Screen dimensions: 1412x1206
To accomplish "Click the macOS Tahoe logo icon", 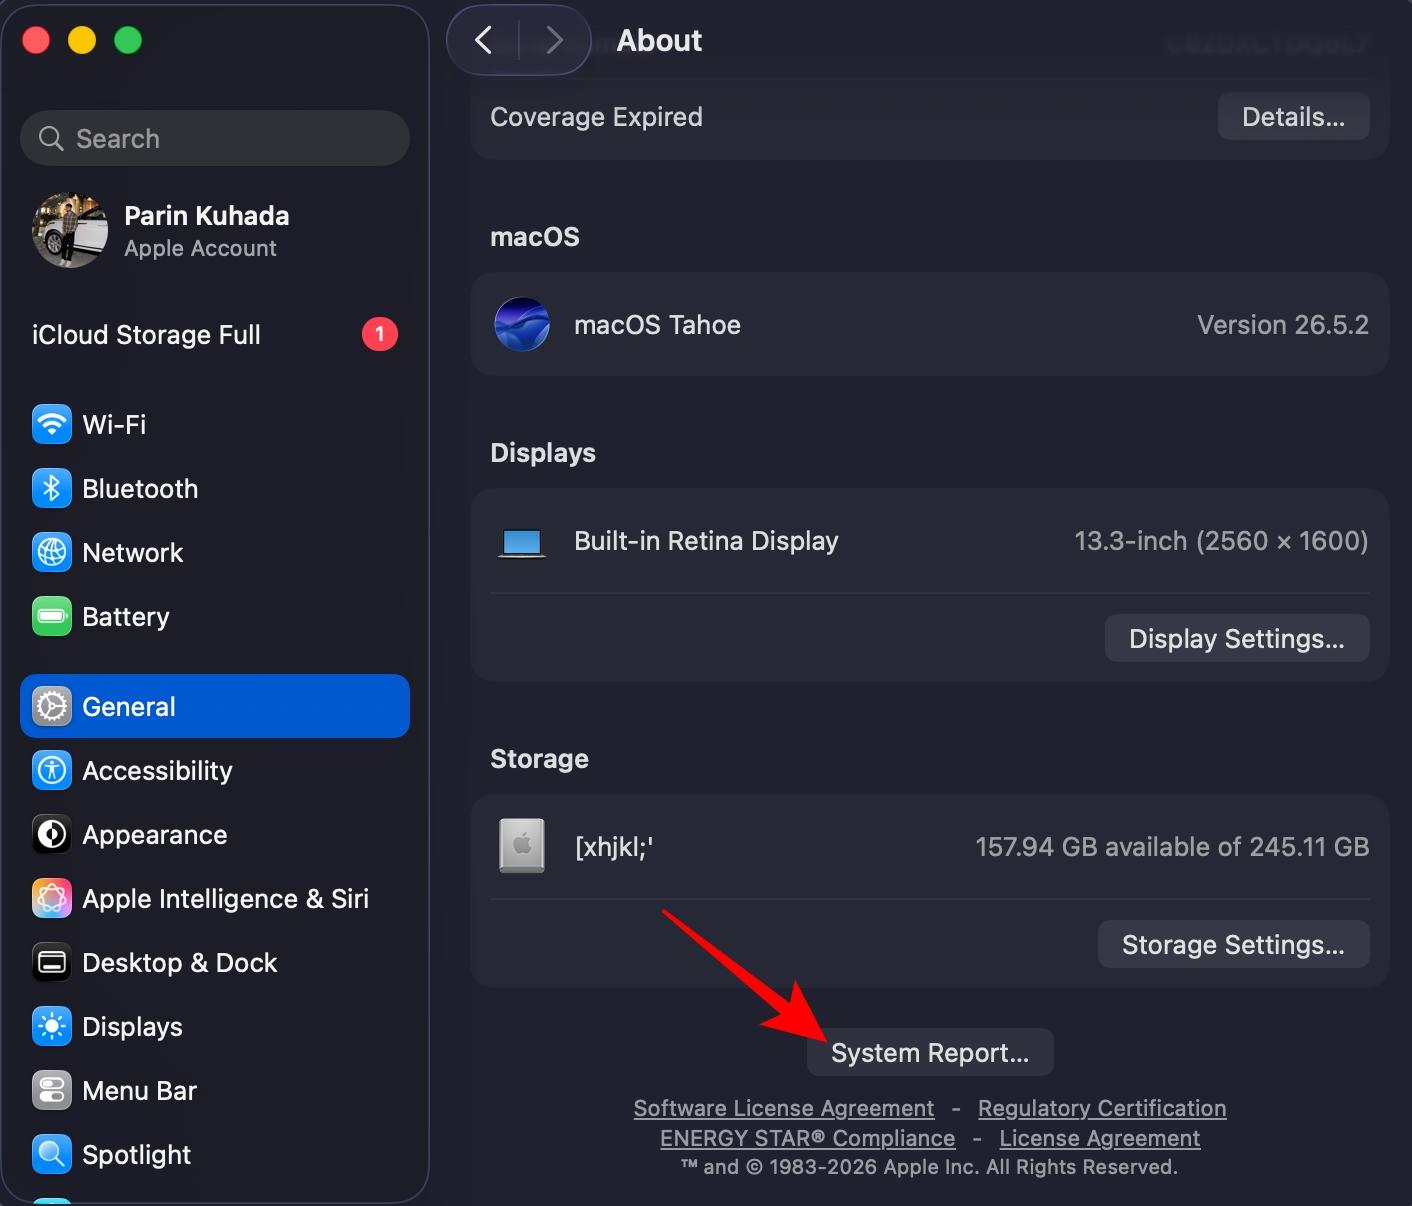I will 522,324.
